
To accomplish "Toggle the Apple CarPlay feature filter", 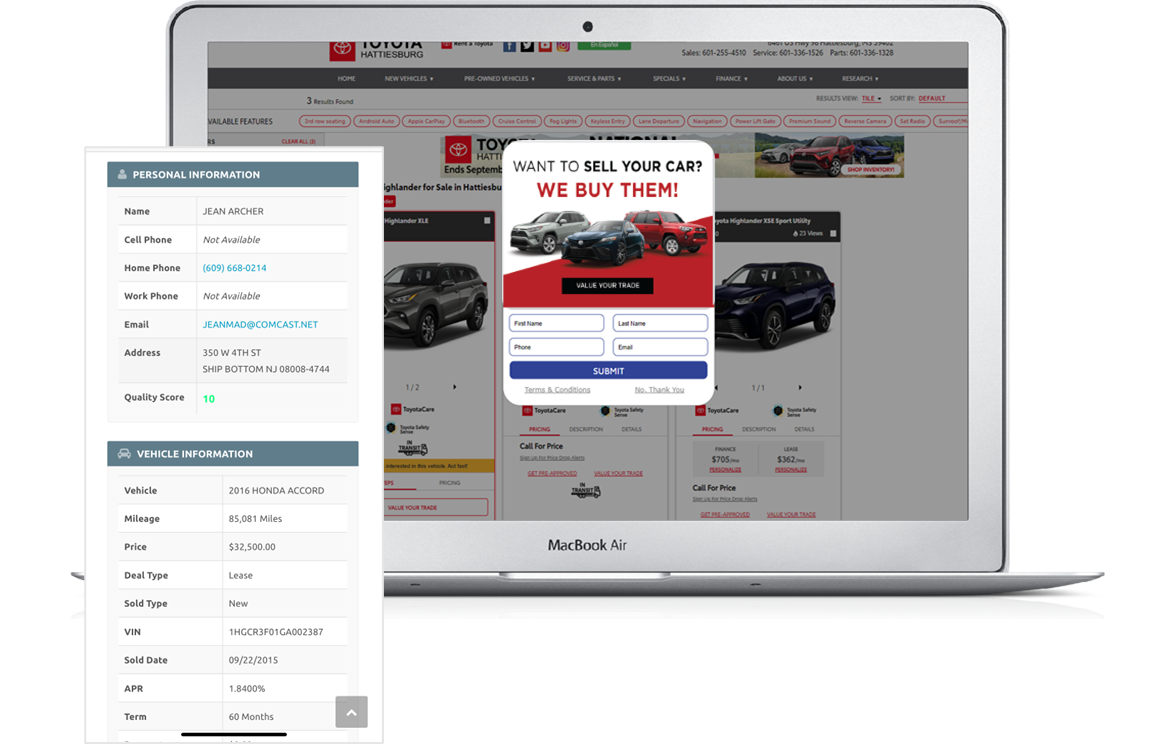I will [426, 121].
